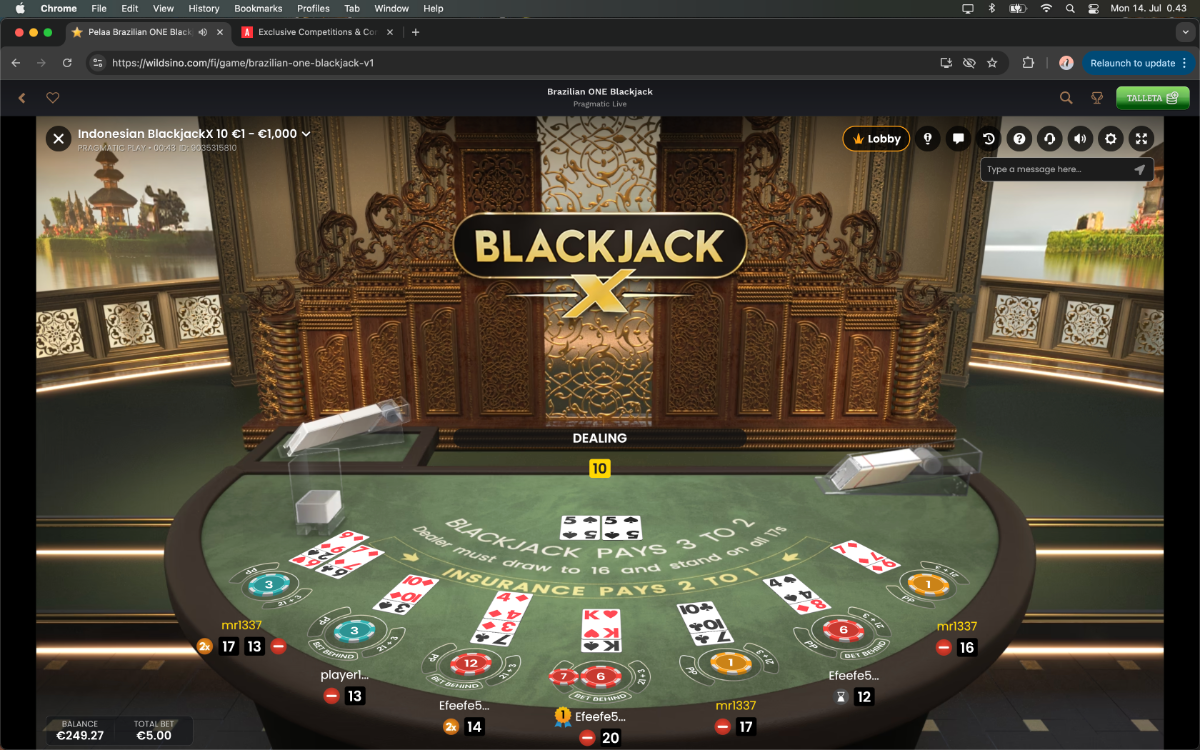1200x750 pixels.
Task: Click the chat message input field
Action: 1057,169
